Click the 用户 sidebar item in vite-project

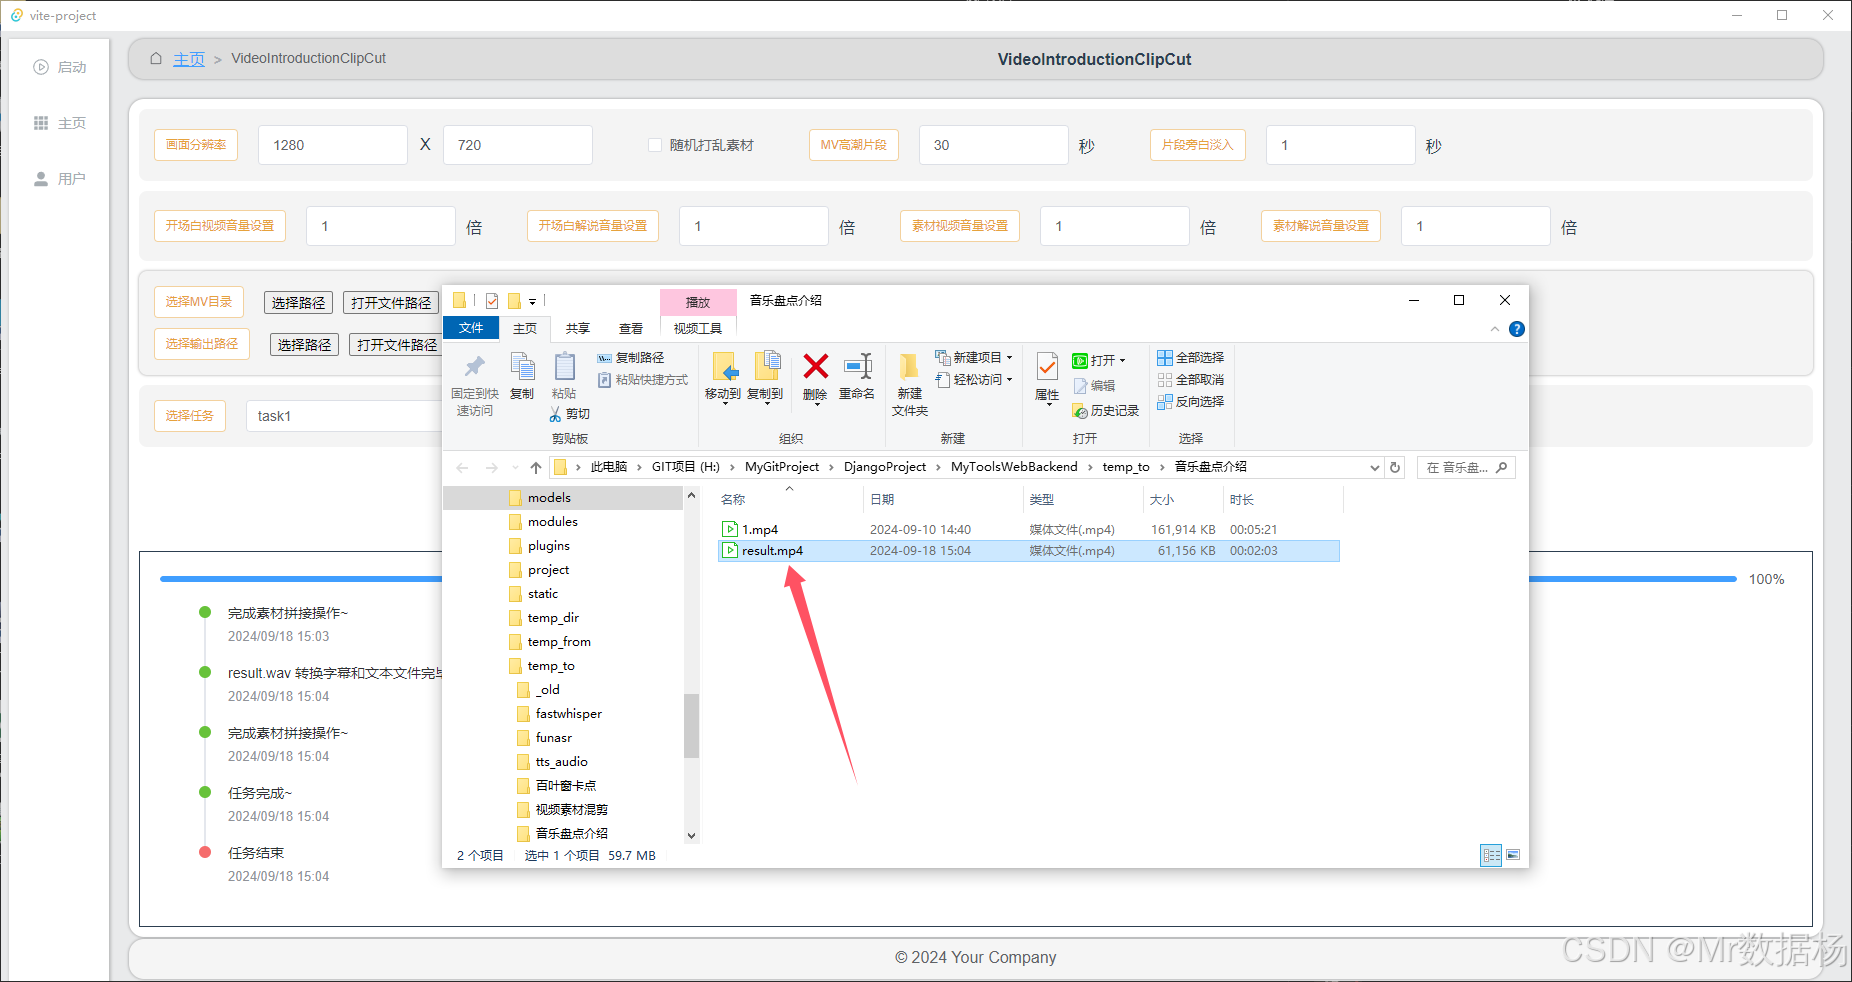(x=59, y=179)
